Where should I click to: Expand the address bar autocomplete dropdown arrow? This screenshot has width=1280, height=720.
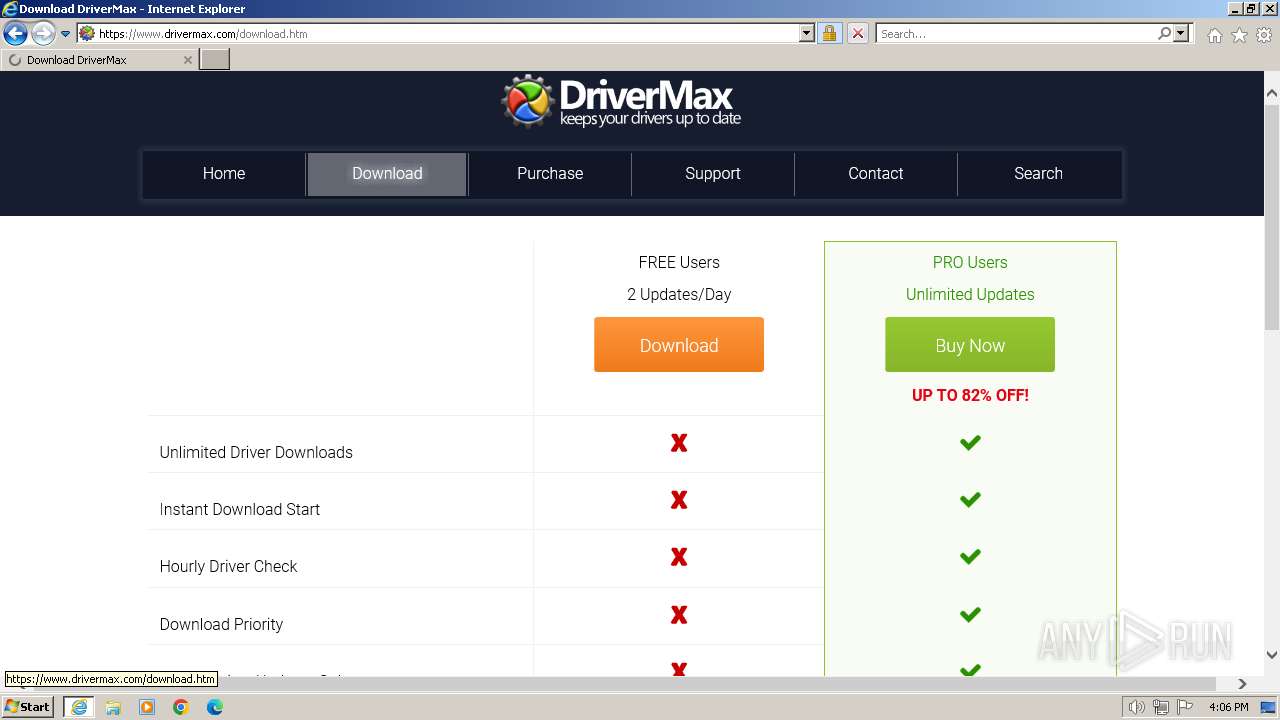coord(807,34)
